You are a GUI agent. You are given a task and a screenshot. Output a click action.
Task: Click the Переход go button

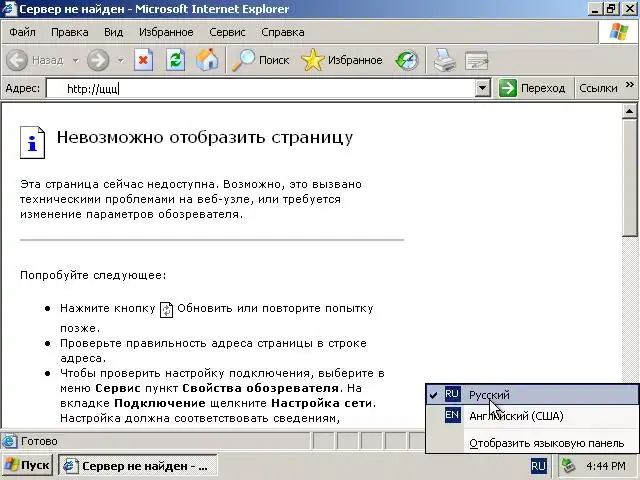532,88
